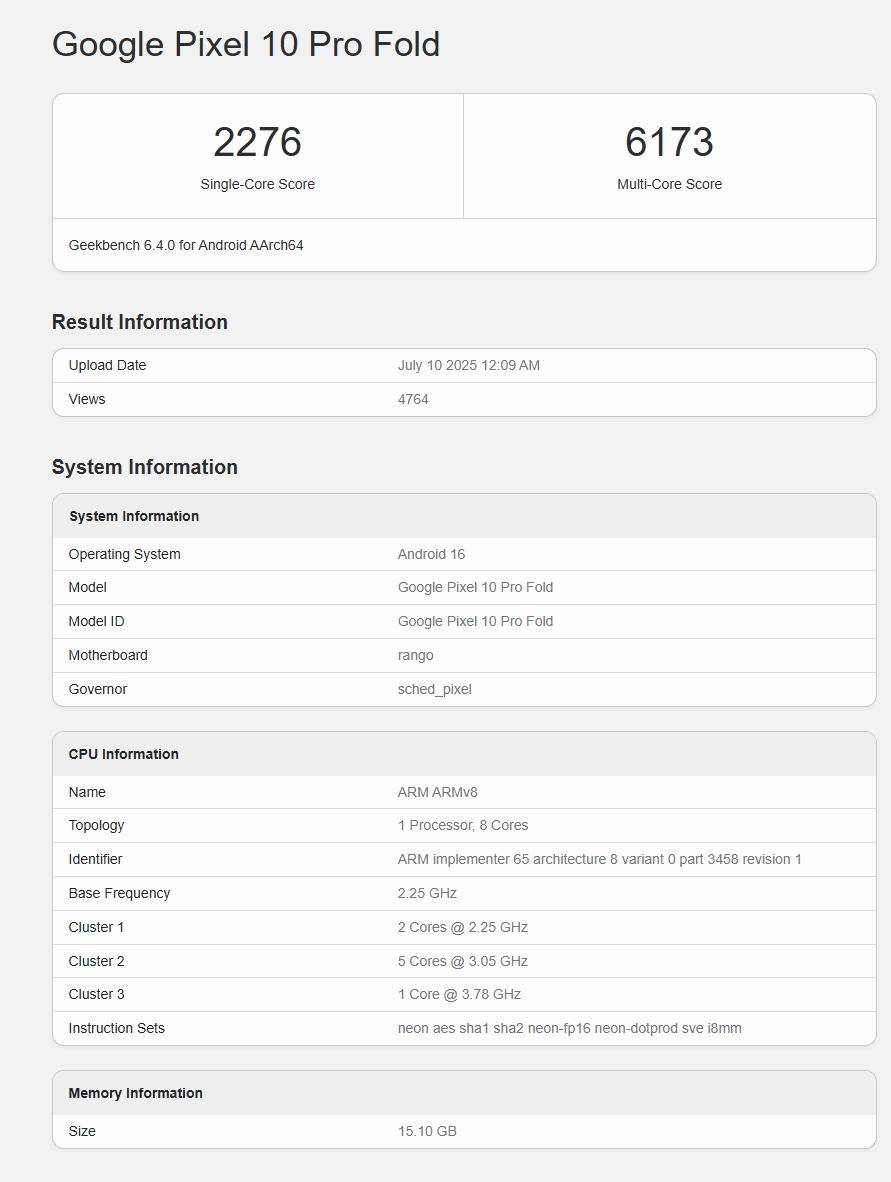The image size is (891, 1182).
Task: Click the governor value sched_pixel
Action: pos(434,689)
